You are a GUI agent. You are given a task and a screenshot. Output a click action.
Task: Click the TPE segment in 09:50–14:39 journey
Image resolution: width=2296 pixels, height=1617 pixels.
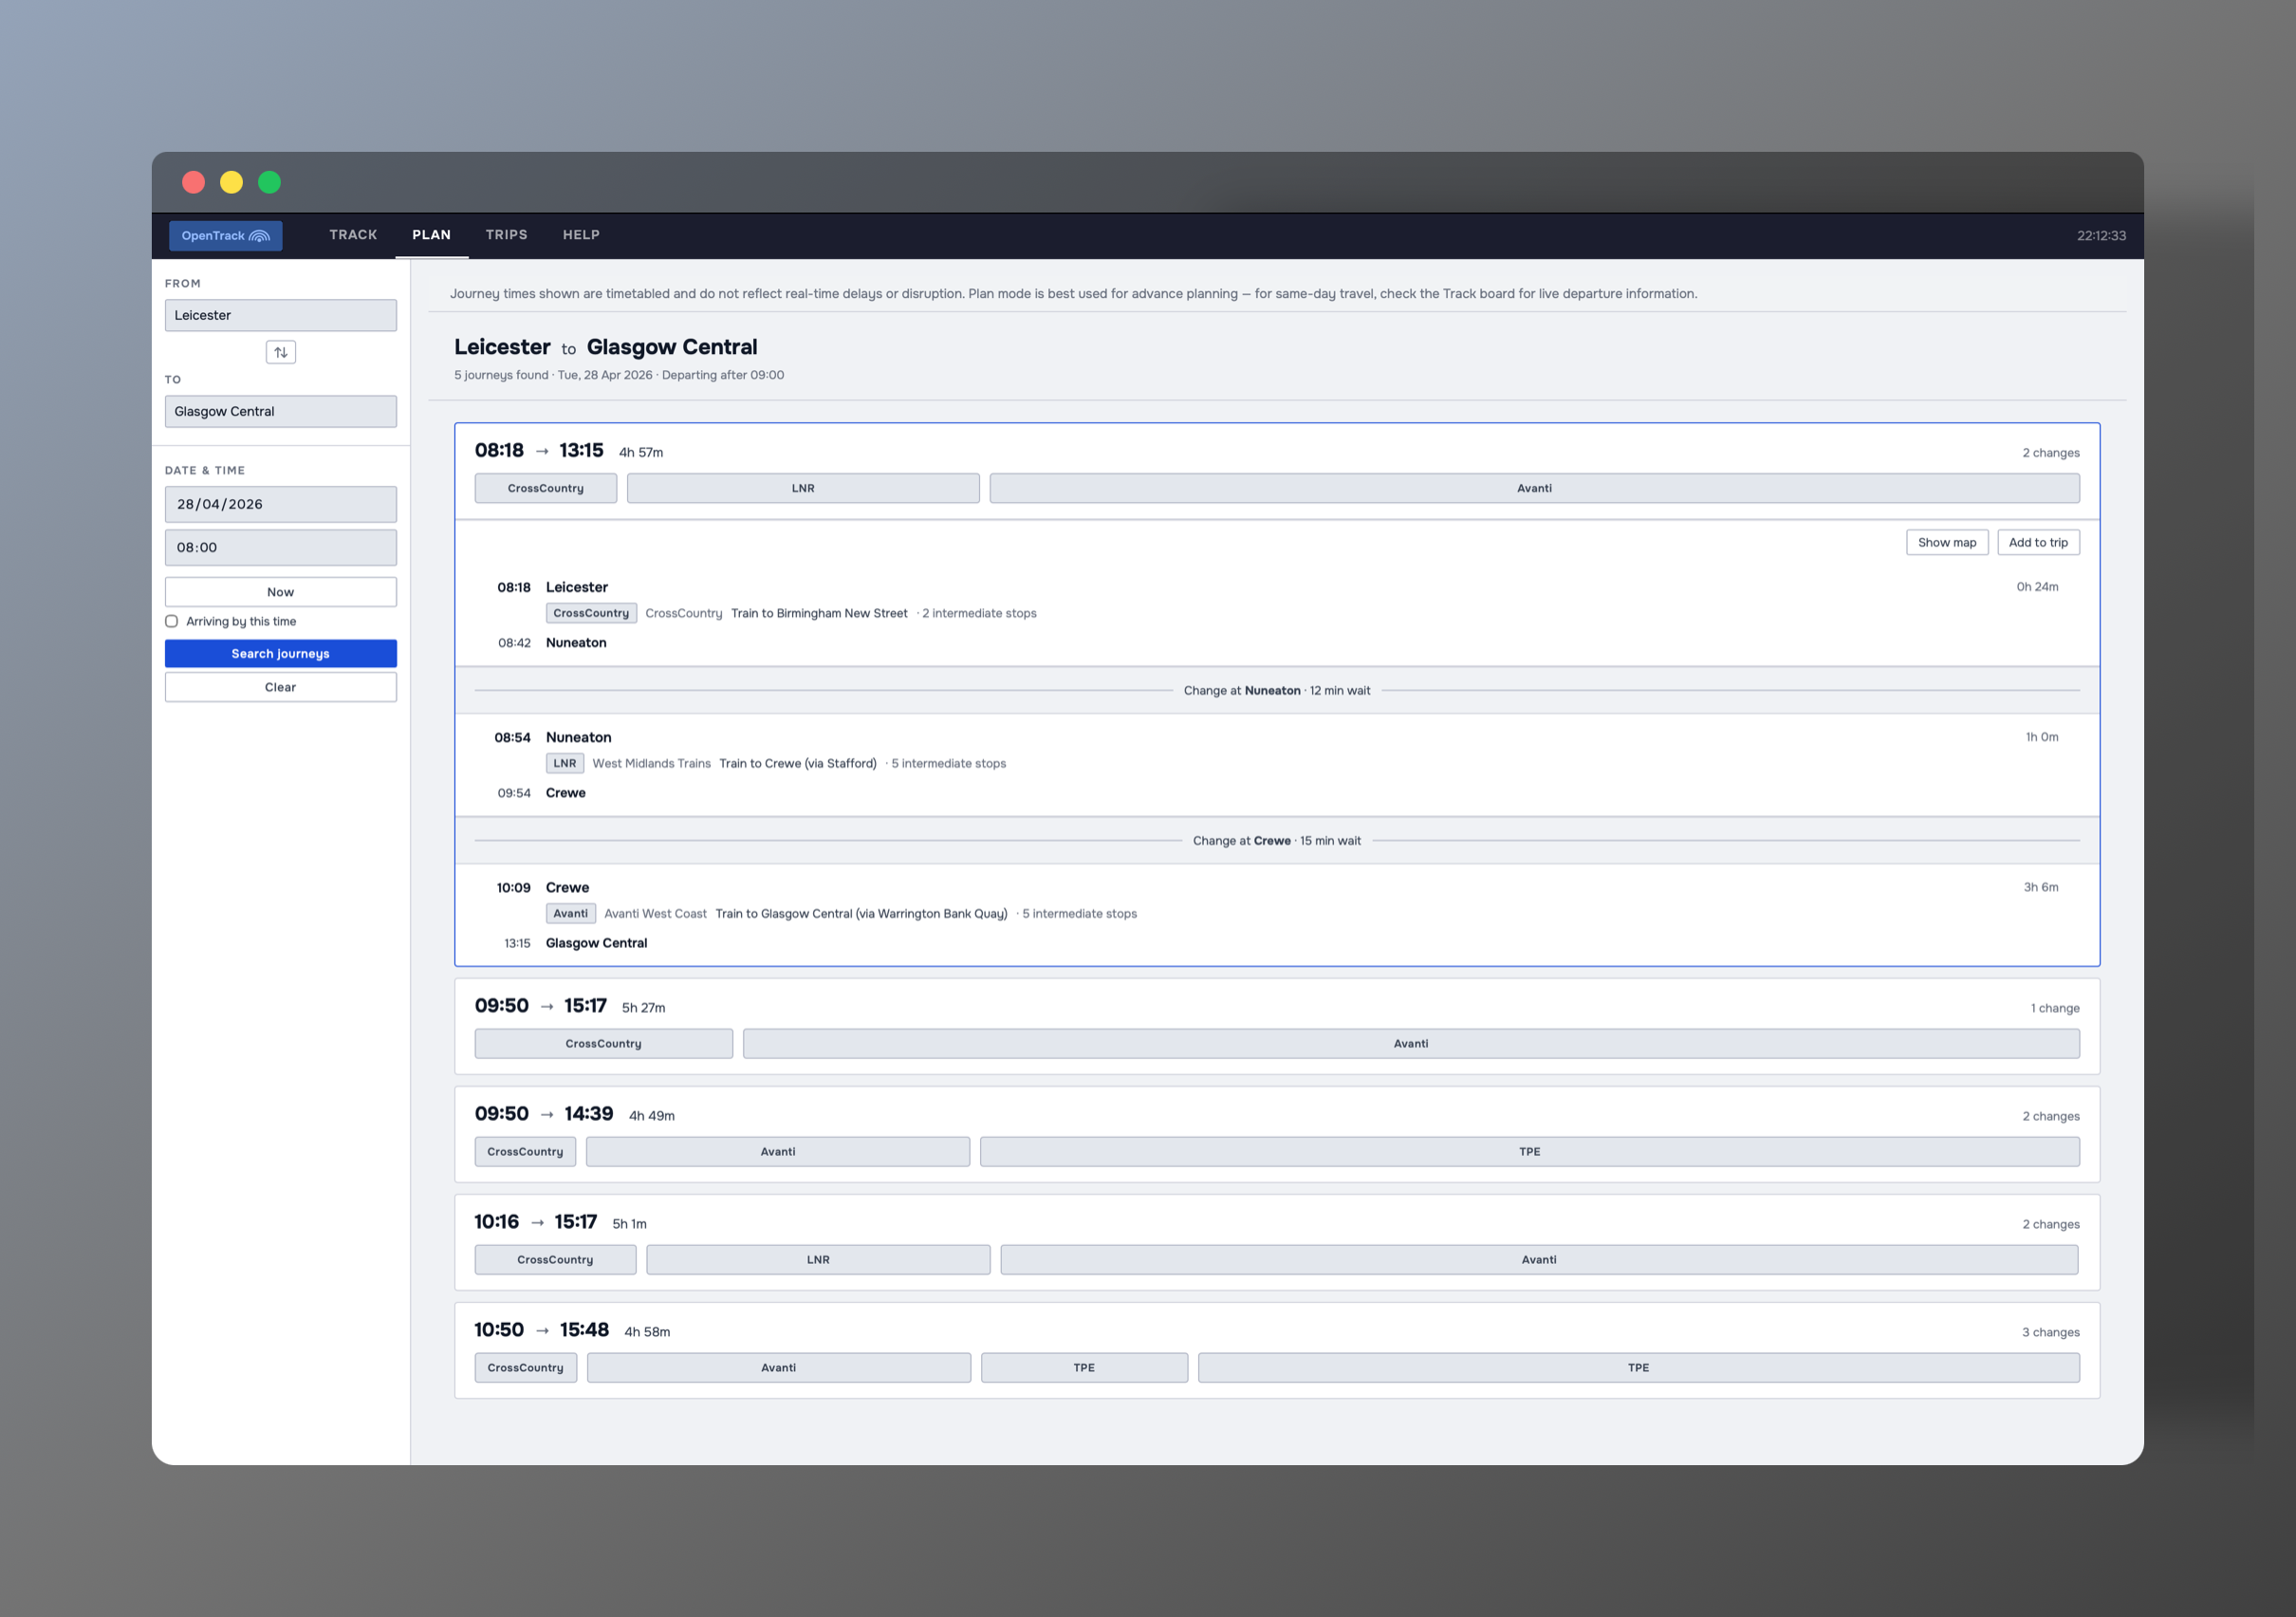(x=1528, y=1151)
